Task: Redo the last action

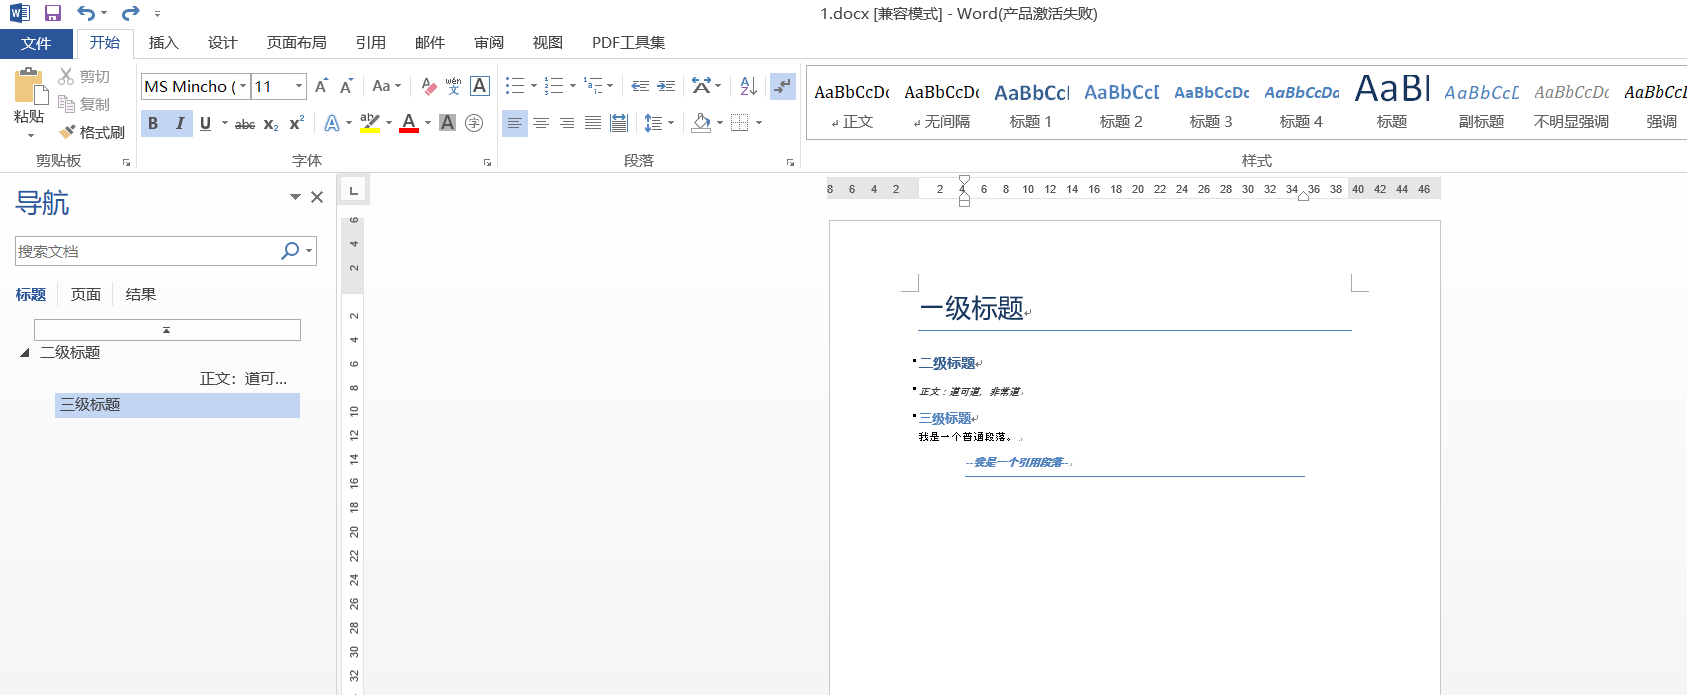Action: pos(130,13)
